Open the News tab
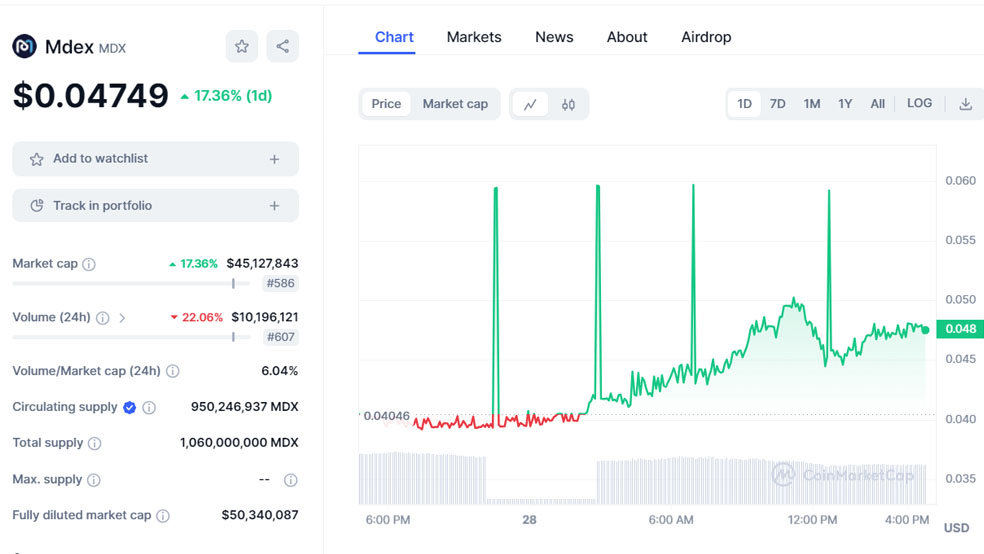 click(554, 37)
